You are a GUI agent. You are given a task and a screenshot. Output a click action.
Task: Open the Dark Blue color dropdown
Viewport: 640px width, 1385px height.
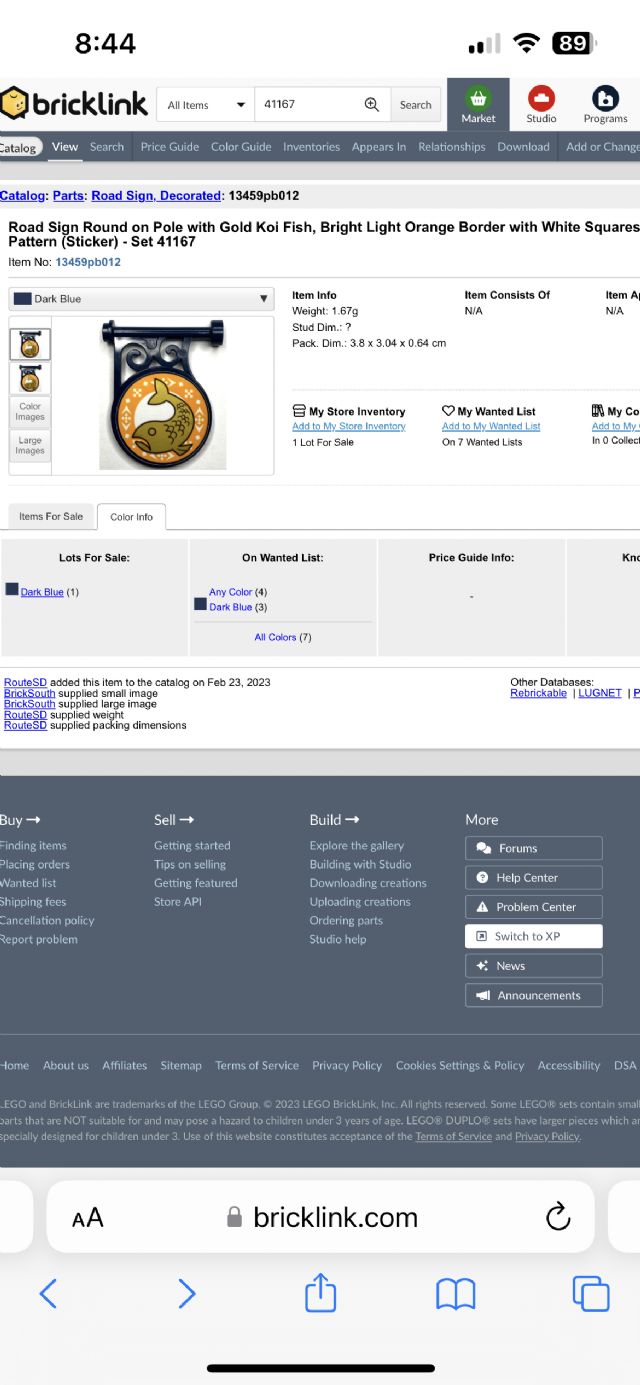pyautogui.click(x=141, y=299)
